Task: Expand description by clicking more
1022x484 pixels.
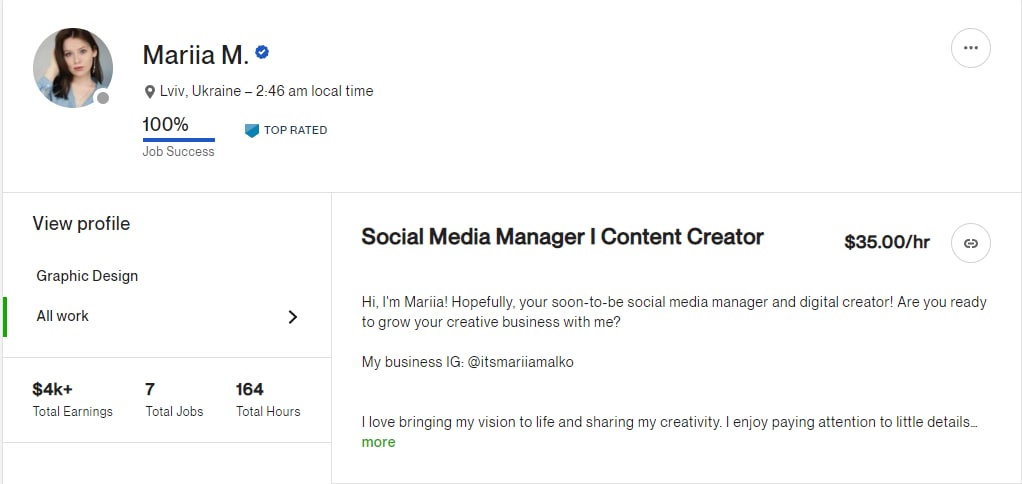Action: click(378, 442)
